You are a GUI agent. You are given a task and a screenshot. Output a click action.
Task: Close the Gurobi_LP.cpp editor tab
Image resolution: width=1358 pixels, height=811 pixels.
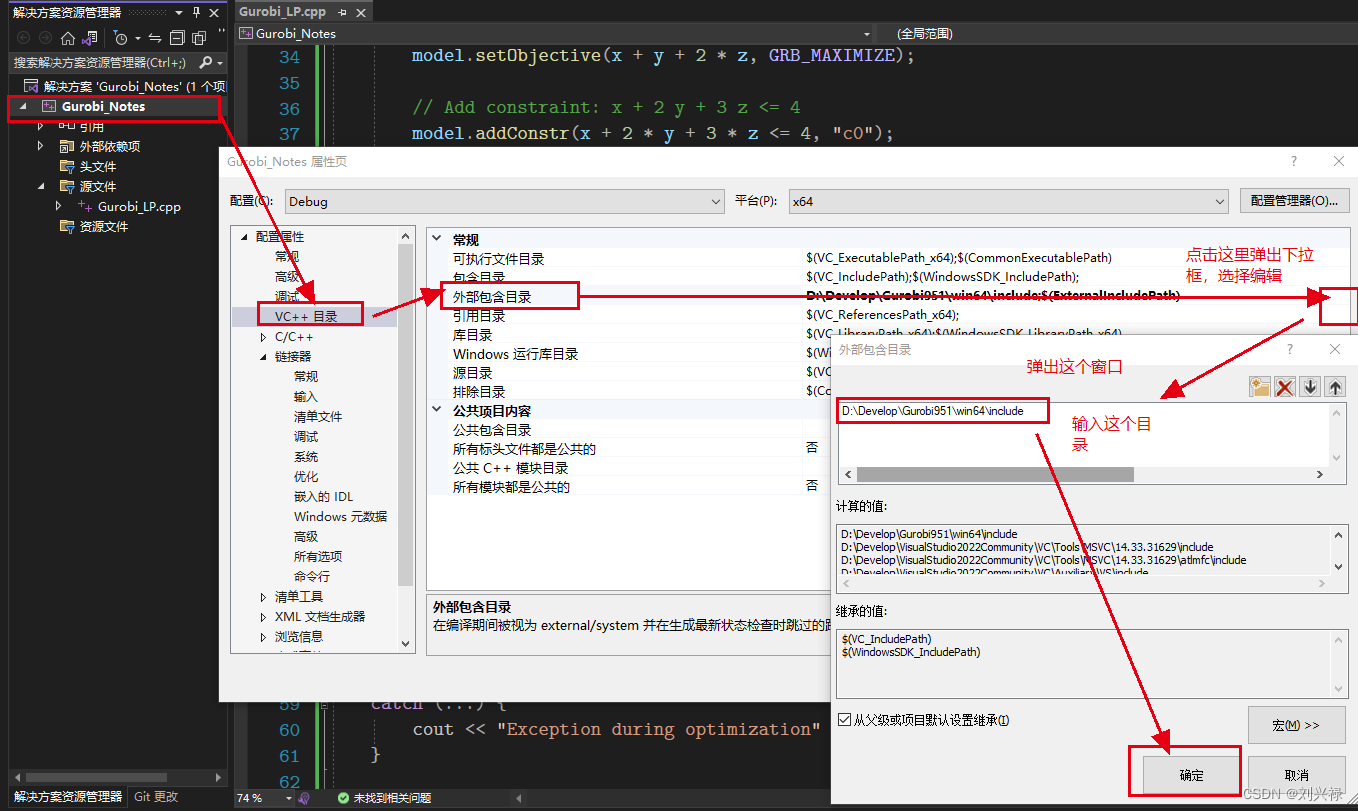pos(361,12)
